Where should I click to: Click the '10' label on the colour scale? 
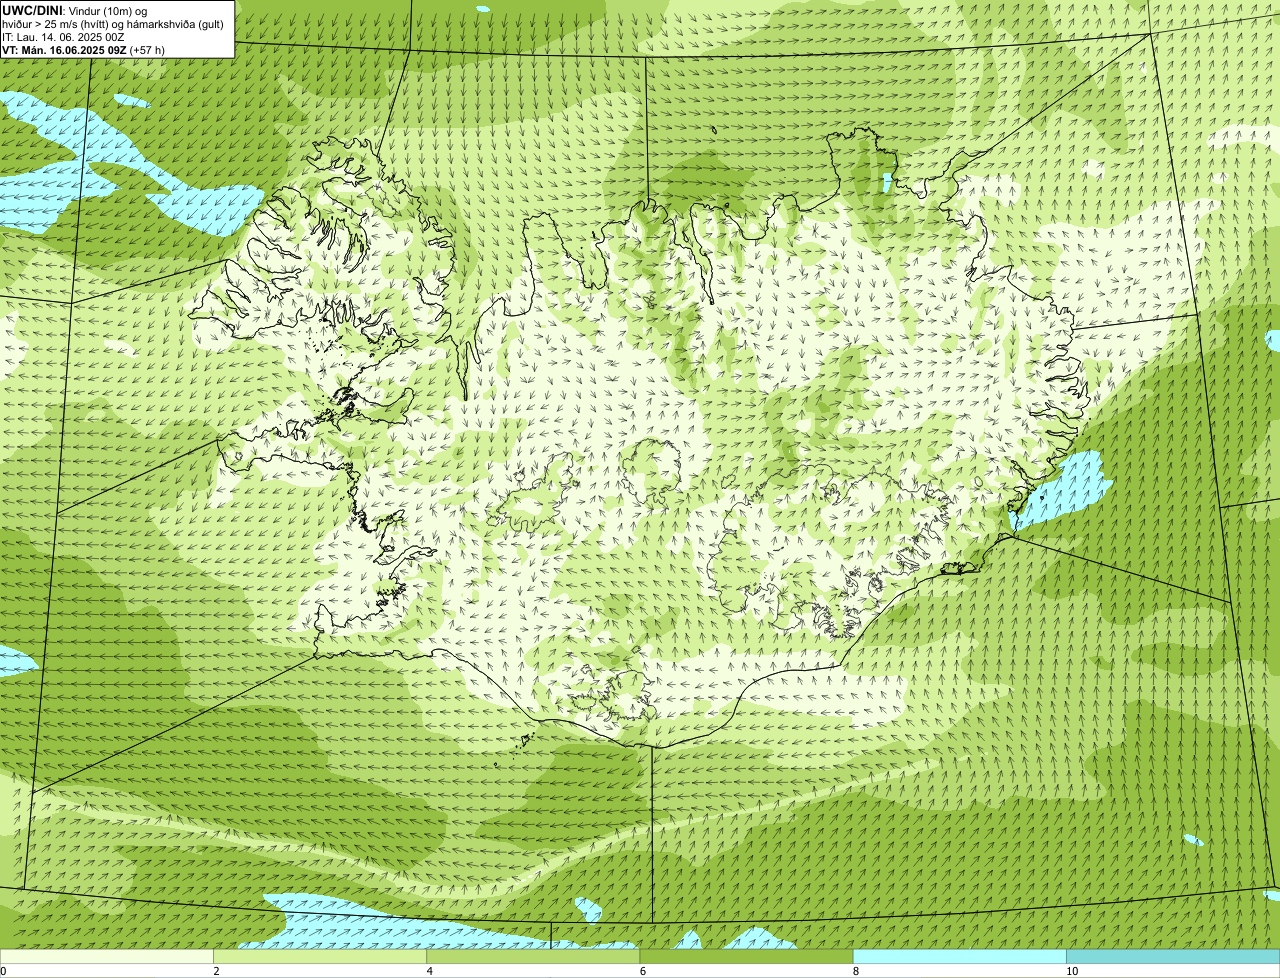[x=1072, y=971]
